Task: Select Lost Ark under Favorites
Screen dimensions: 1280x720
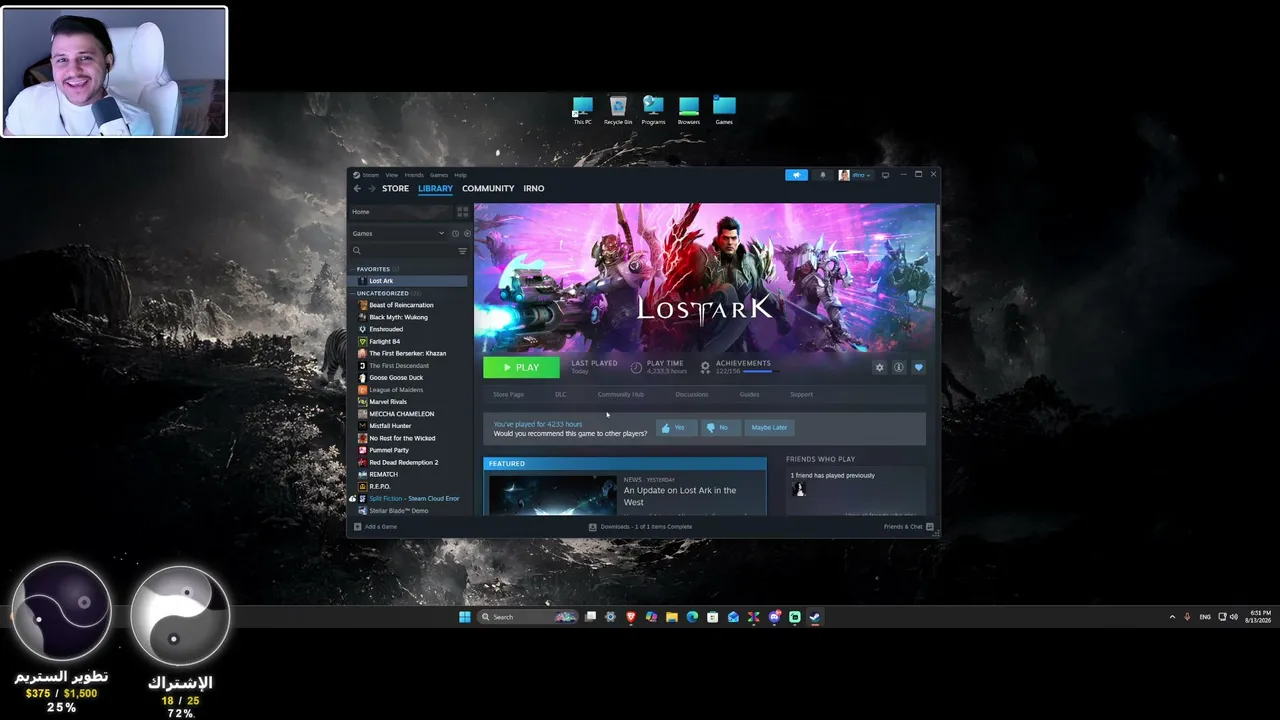Action: pyautogui.click(x=407, y=281)
